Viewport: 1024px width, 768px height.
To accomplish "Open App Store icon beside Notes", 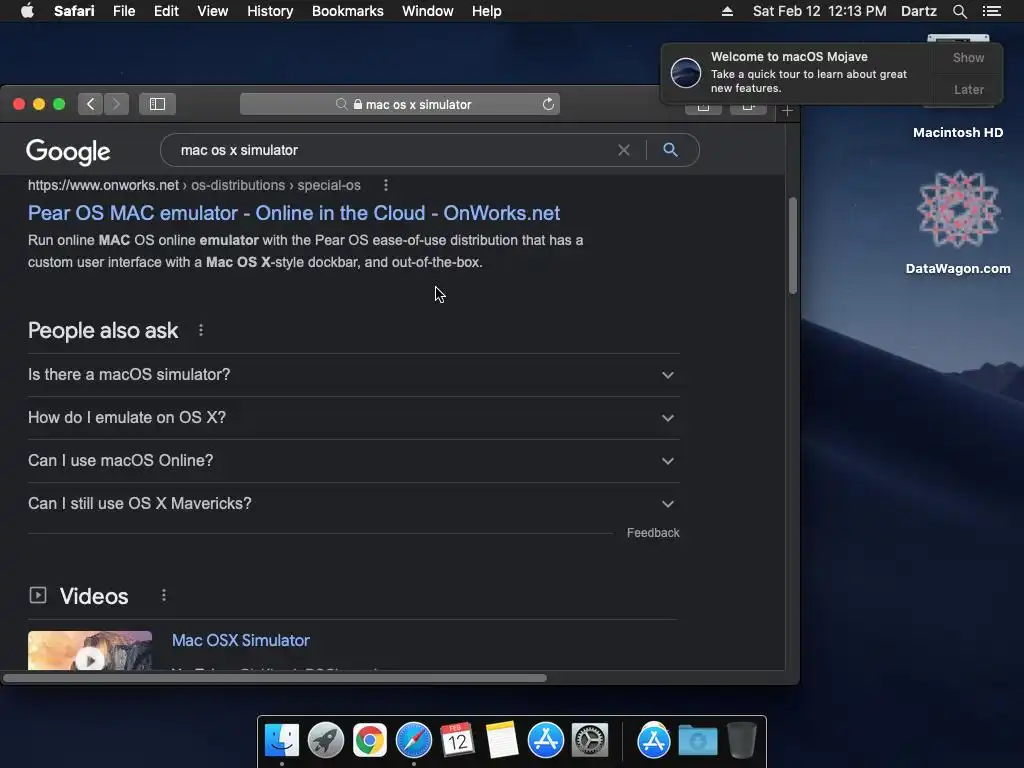I will coord(545,740).
